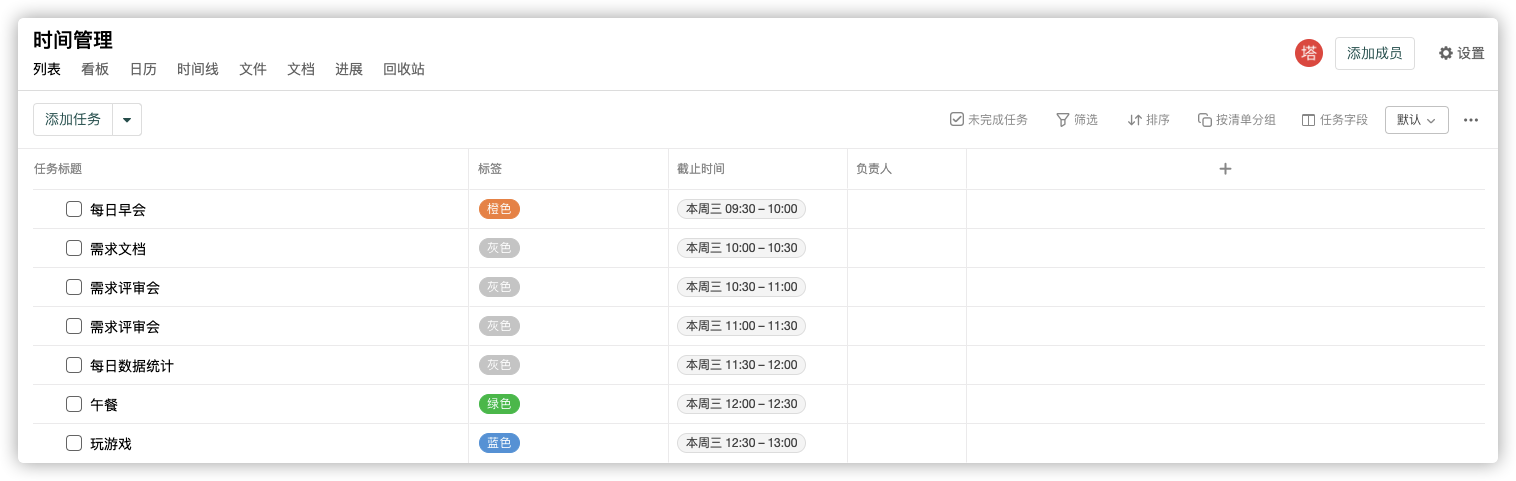The image size is (1516, 481).
Task: Click the red 塔 user avatar
Action: [x=1308, y=53]
